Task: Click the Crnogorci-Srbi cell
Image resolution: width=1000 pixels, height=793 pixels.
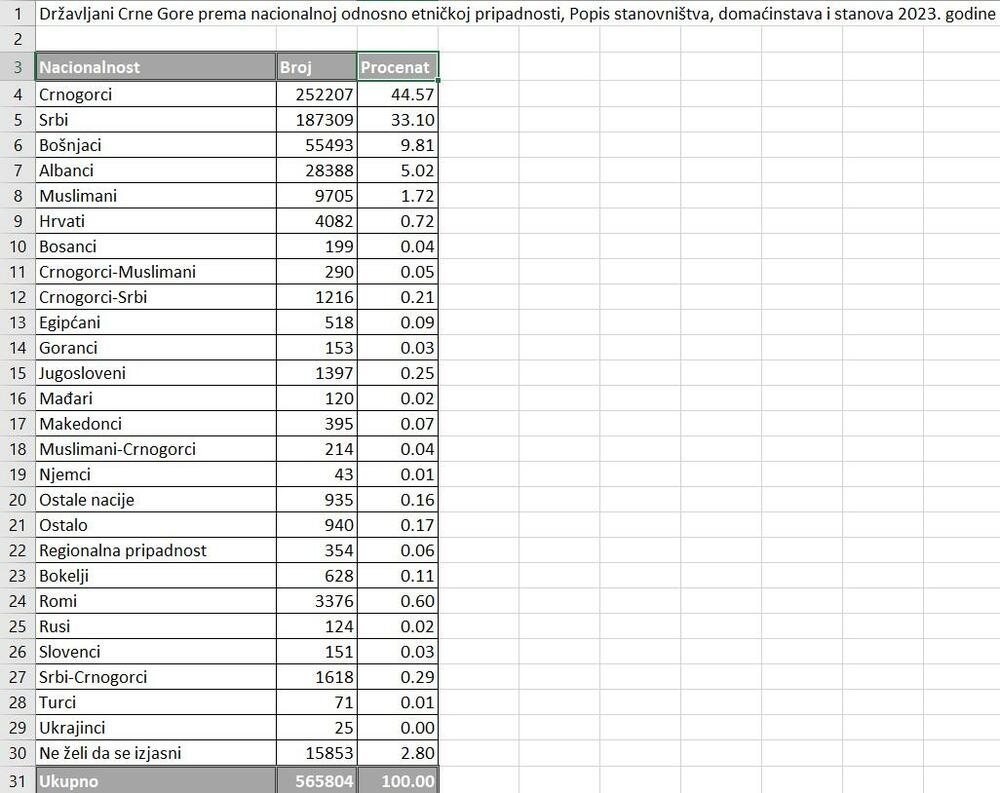Action: tap(155, 297)
